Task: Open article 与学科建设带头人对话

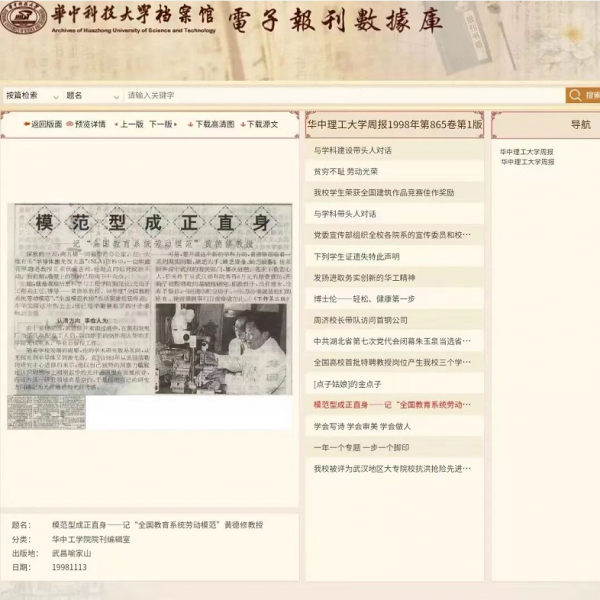Action: click(352, 150)
